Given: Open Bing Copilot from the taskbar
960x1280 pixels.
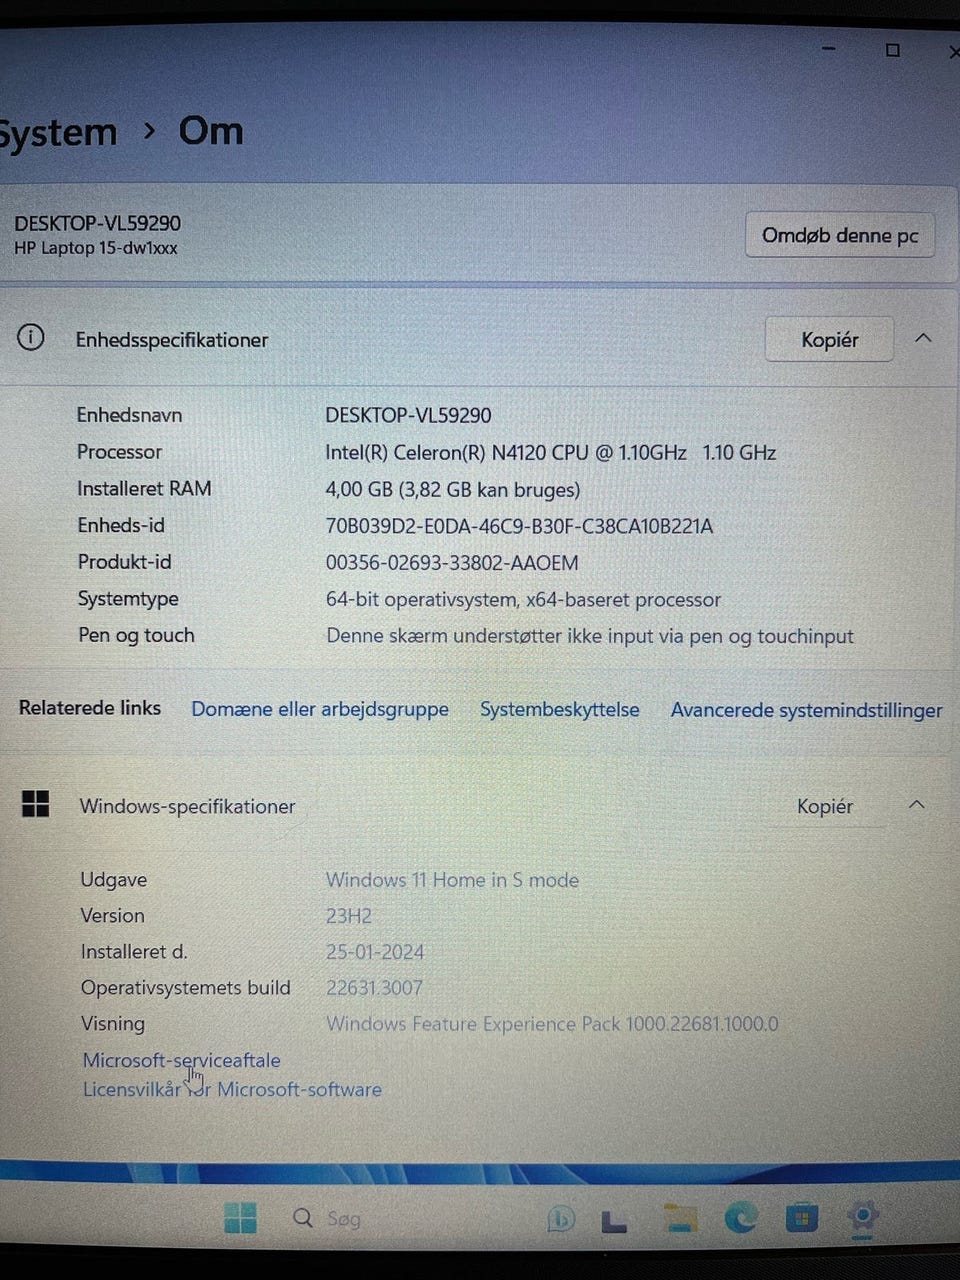Looking at the screenshot, I should click(x=561, y=1218).
